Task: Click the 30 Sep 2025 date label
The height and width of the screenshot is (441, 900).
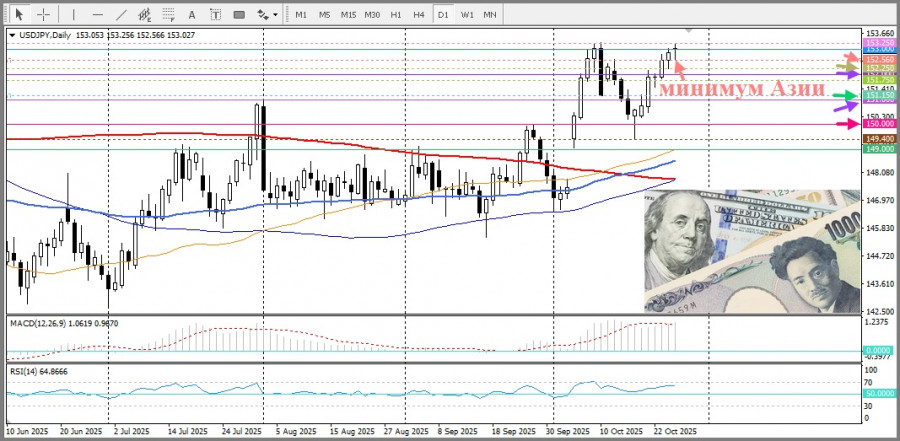Action: (x=568, y=431)
